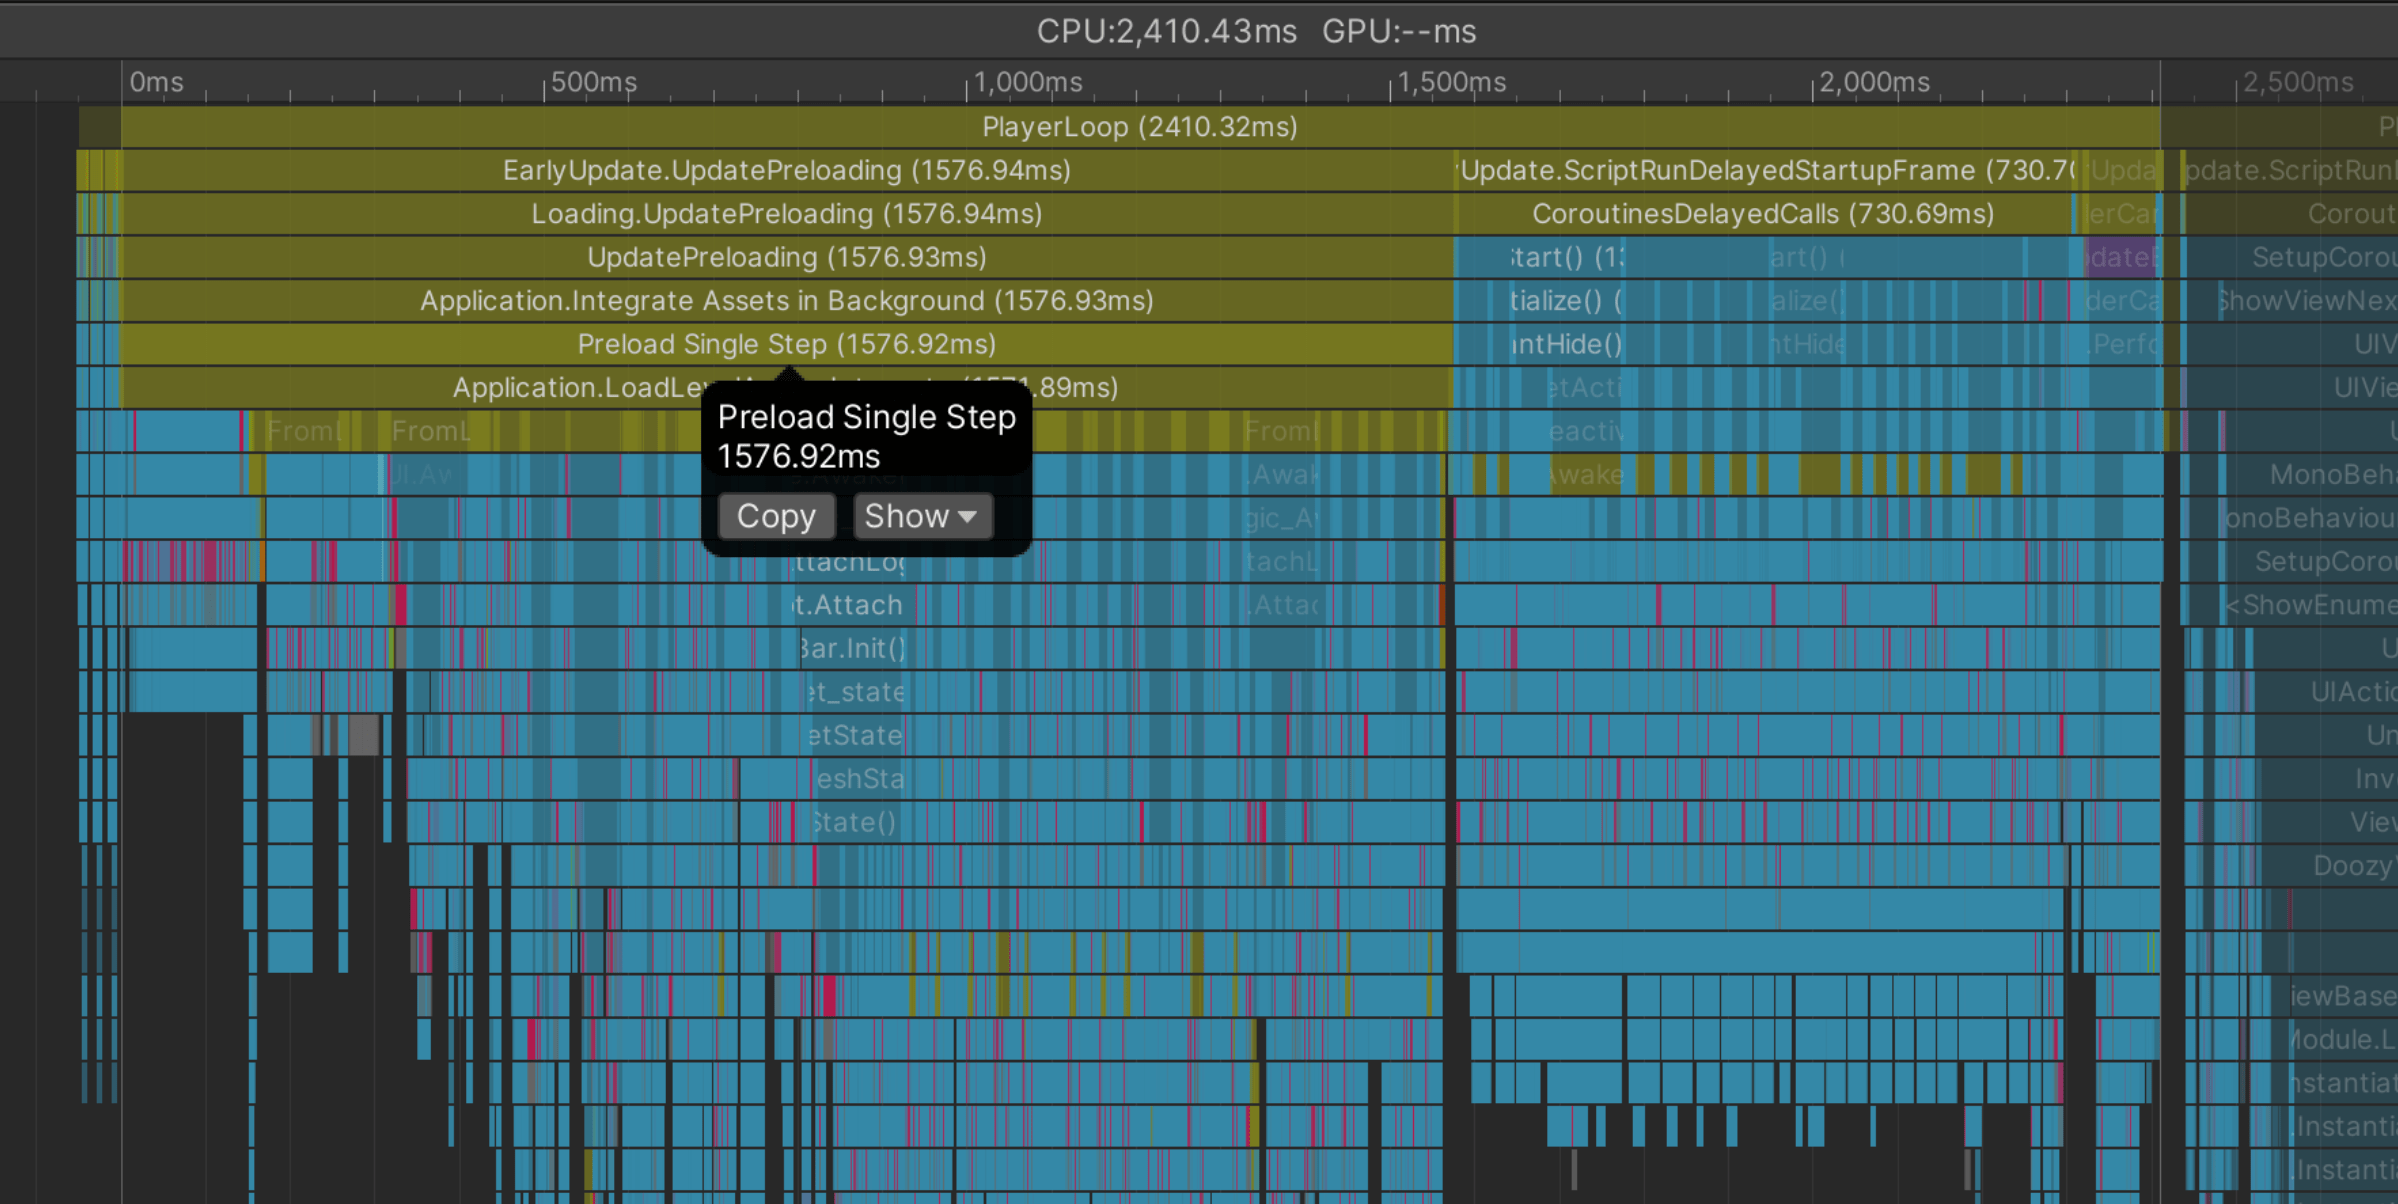Screen dimensions: 2398x1204
Task: Select CoroutinesDelayedCalls (730.69ms) bar
Action: pyautogui.click(x=1762, y=214)
